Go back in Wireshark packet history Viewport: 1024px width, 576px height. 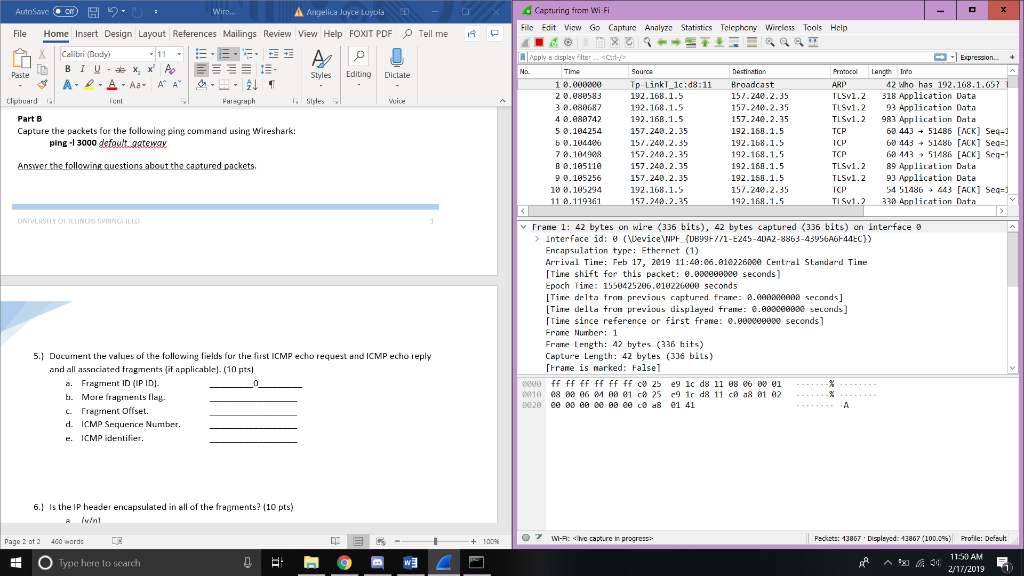662,42
